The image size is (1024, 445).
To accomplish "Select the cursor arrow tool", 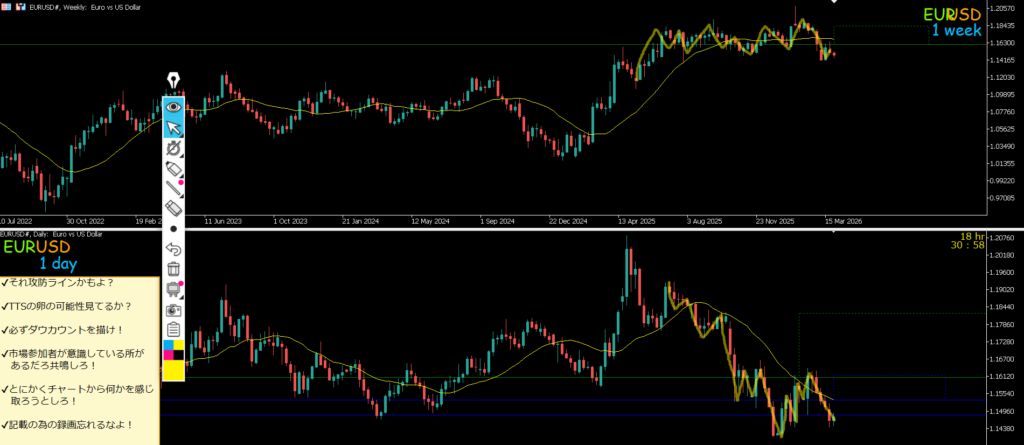I will pos(173,126).
